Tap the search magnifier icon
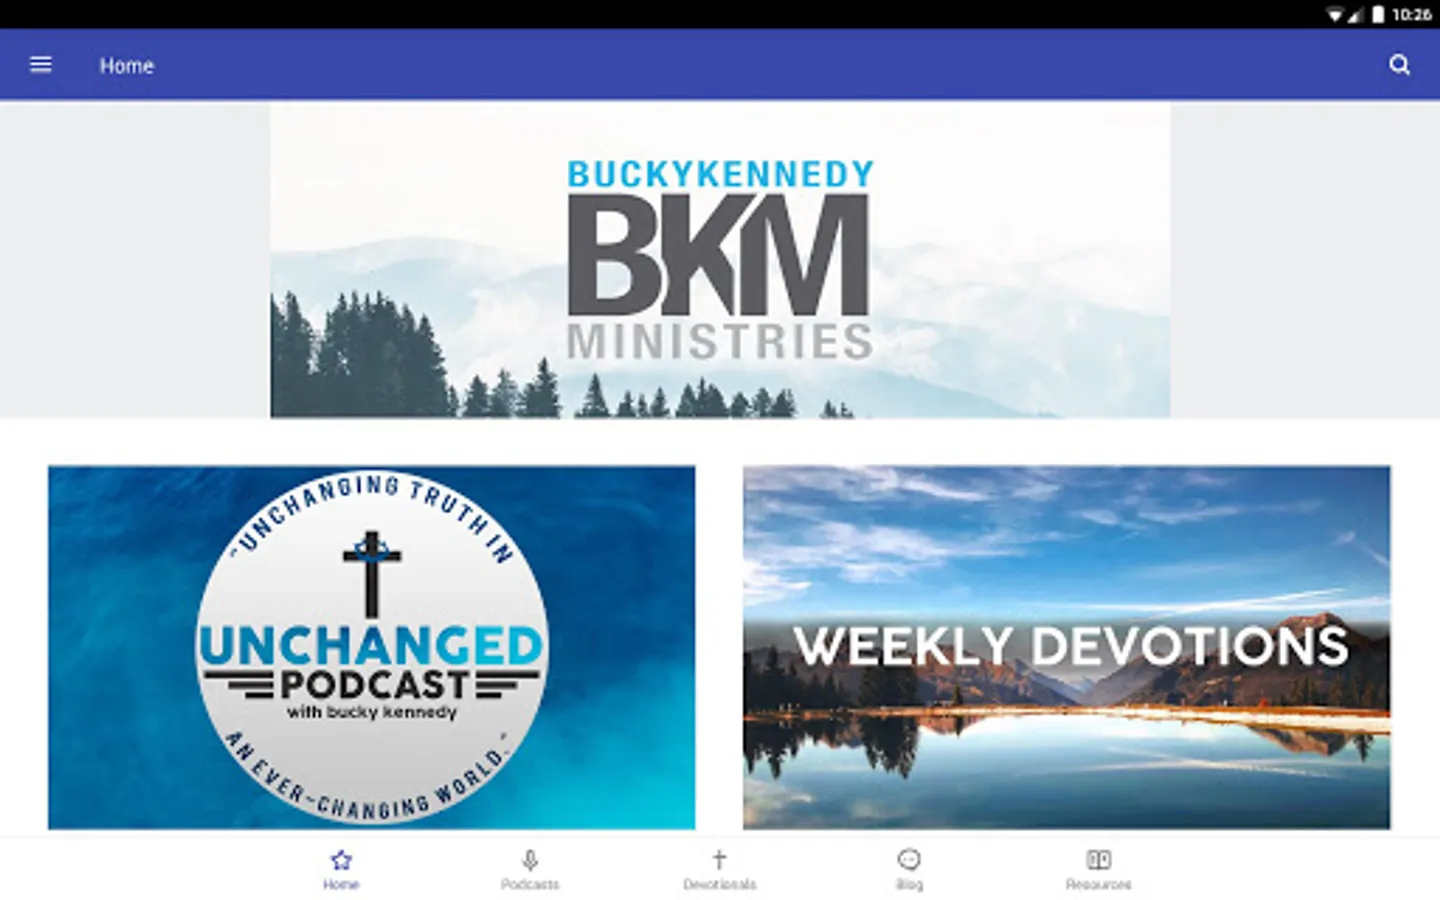This screenshot has height=900, width=1440. 1399,65
